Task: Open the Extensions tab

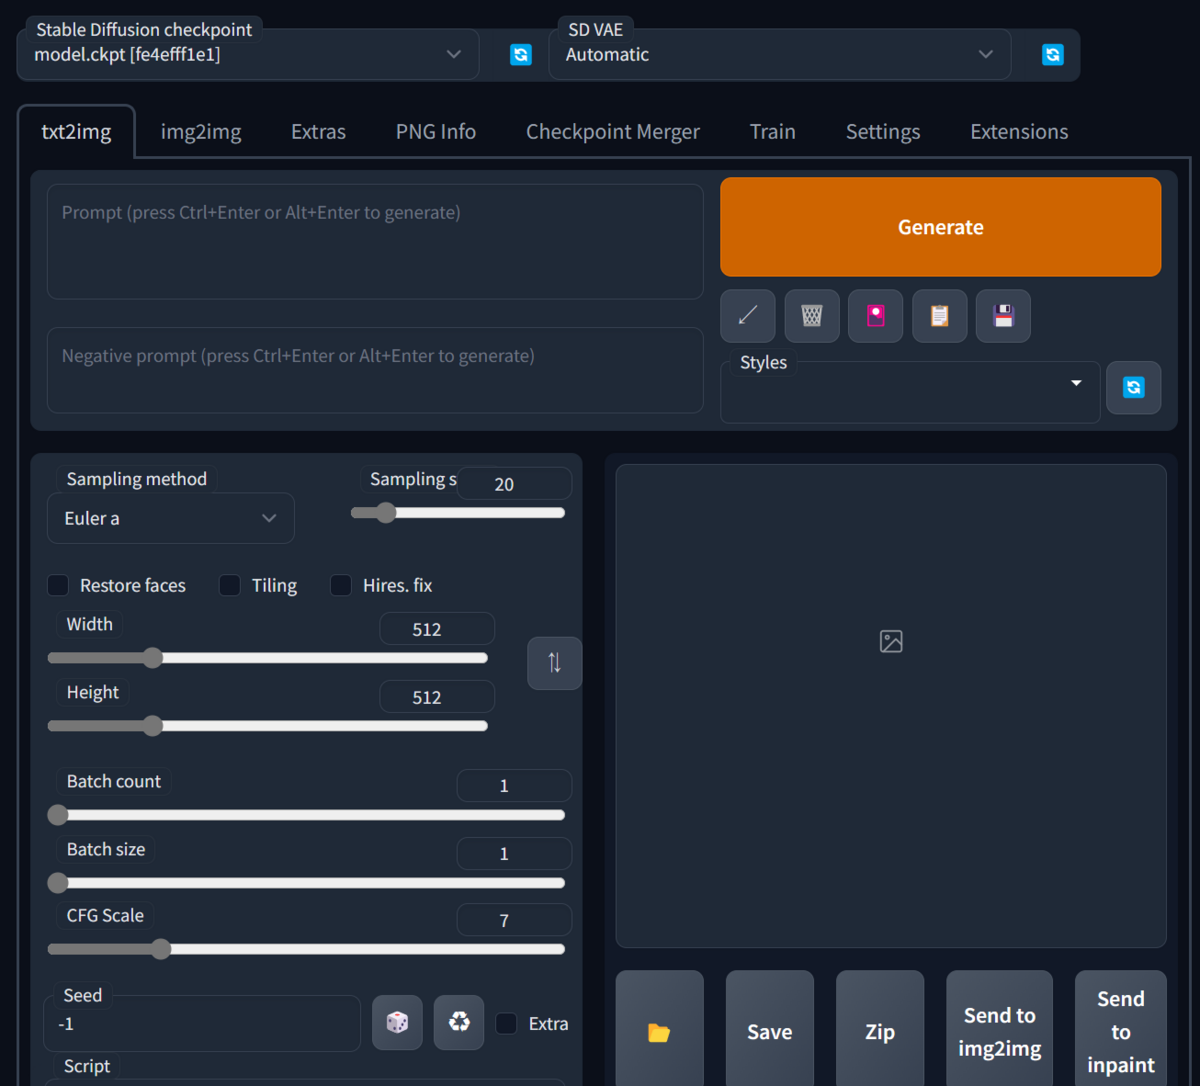Action: tap(1019, 131)
